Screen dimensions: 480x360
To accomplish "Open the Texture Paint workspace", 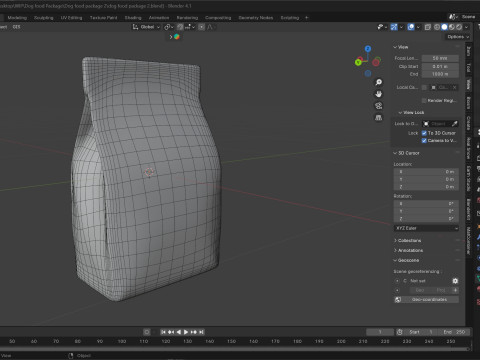I will [x=103, y=18].
